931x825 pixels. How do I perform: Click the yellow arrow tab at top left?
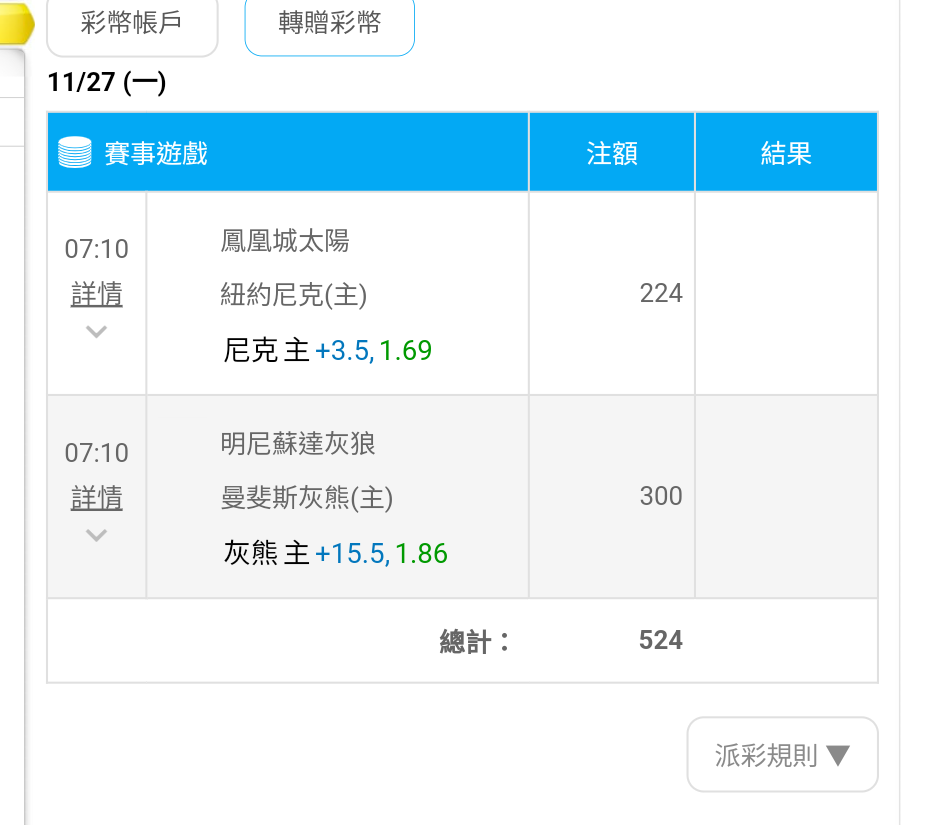17,22
